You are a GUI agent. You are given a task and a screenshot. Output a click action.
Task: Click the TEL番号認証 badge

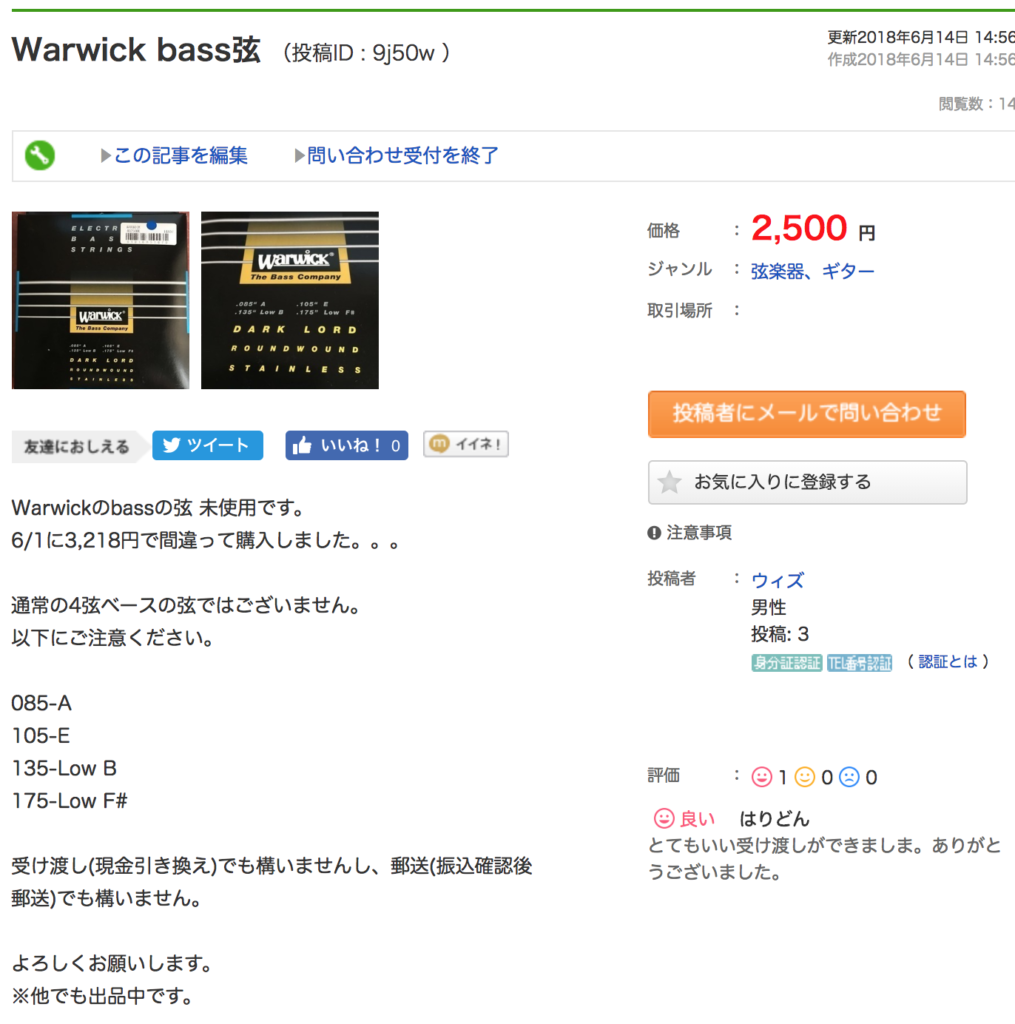860,663
